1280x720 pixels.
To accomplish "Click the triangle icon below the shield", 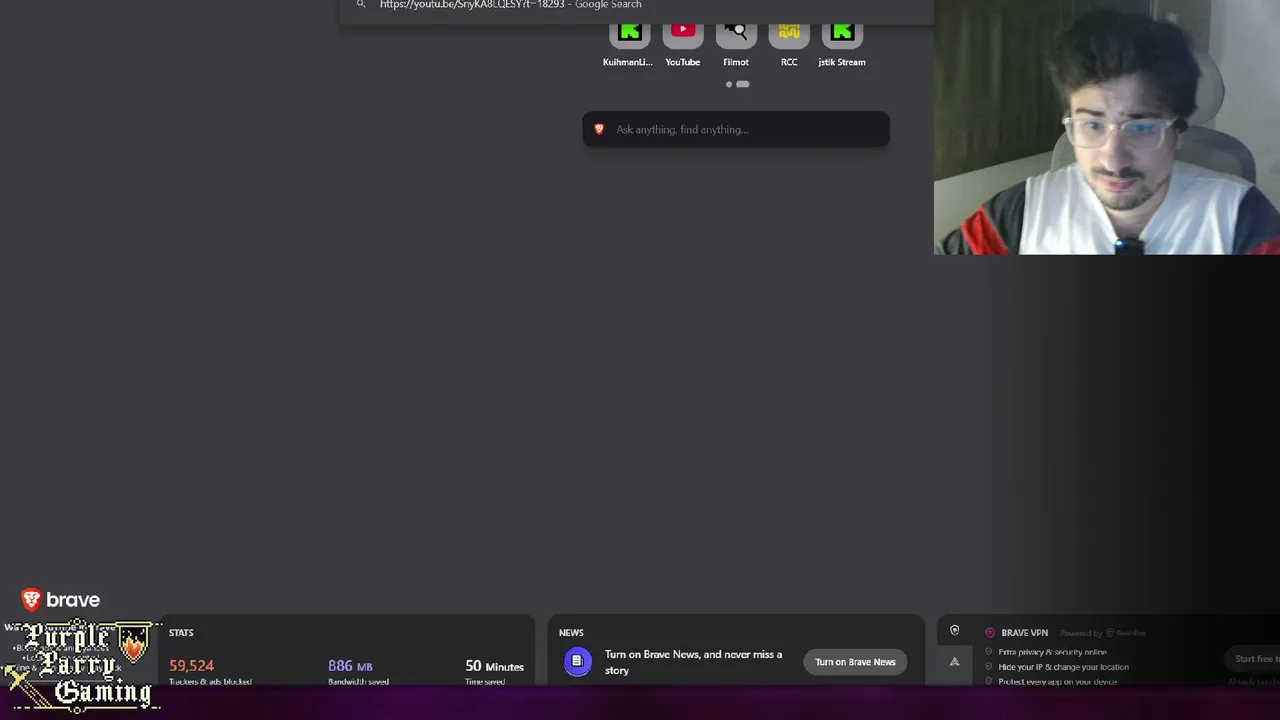I will coord(954,661).
